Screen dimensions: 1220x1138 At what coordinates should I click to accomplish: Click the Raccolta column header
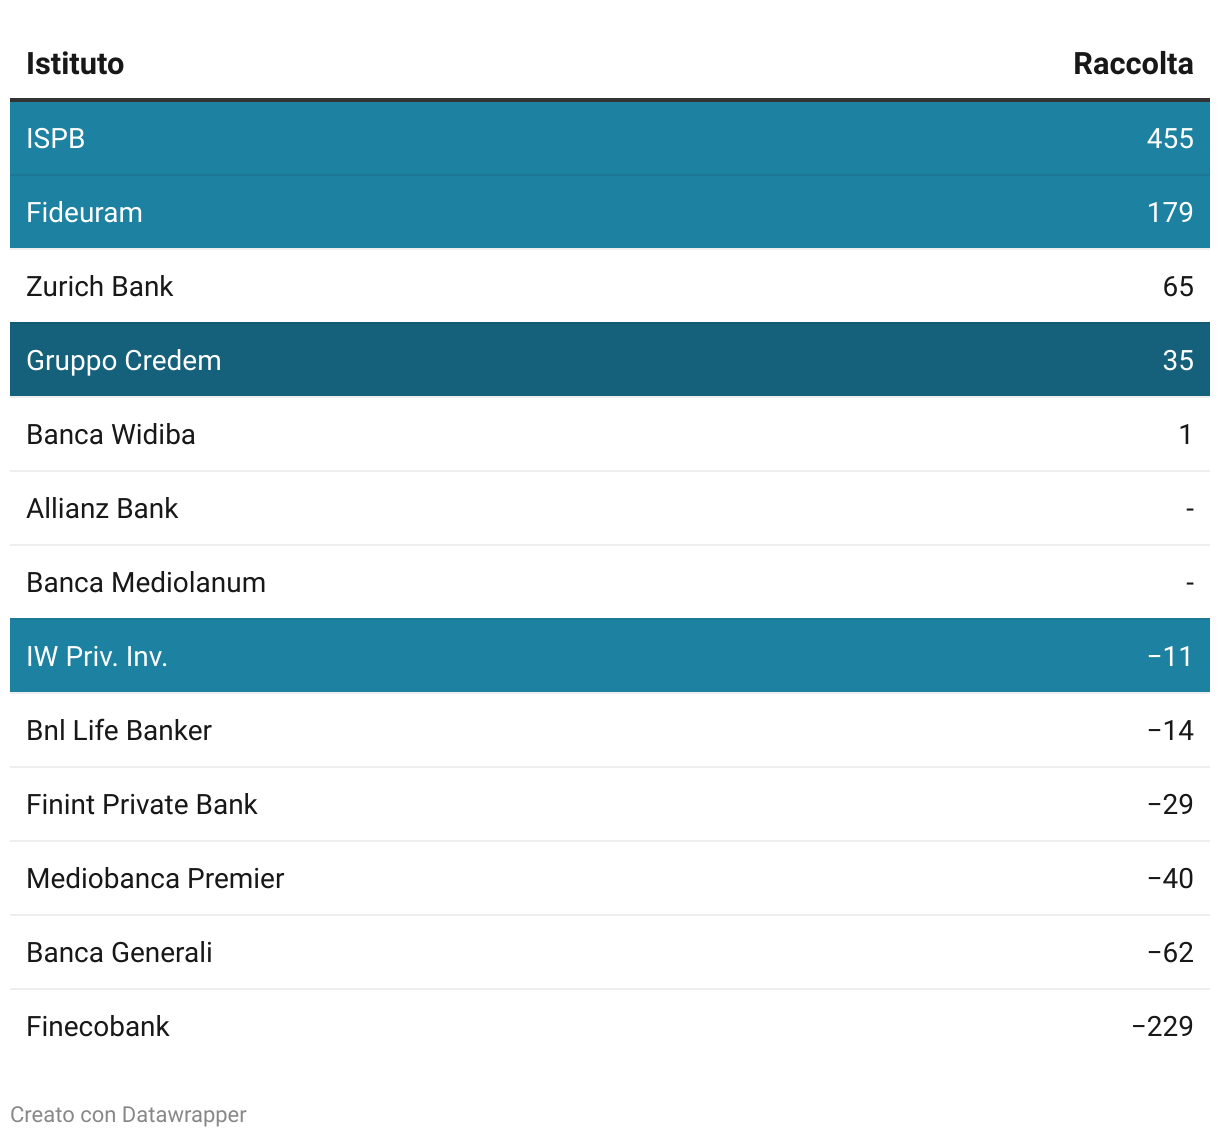pos(1132,64)
